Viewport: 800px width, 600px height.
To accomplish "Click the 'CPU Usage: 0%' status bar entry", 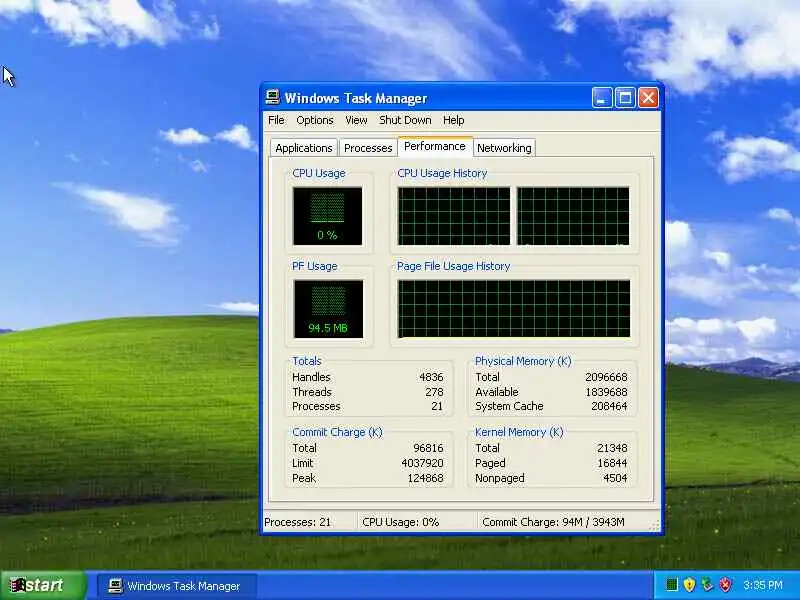I will coord(401,522).
